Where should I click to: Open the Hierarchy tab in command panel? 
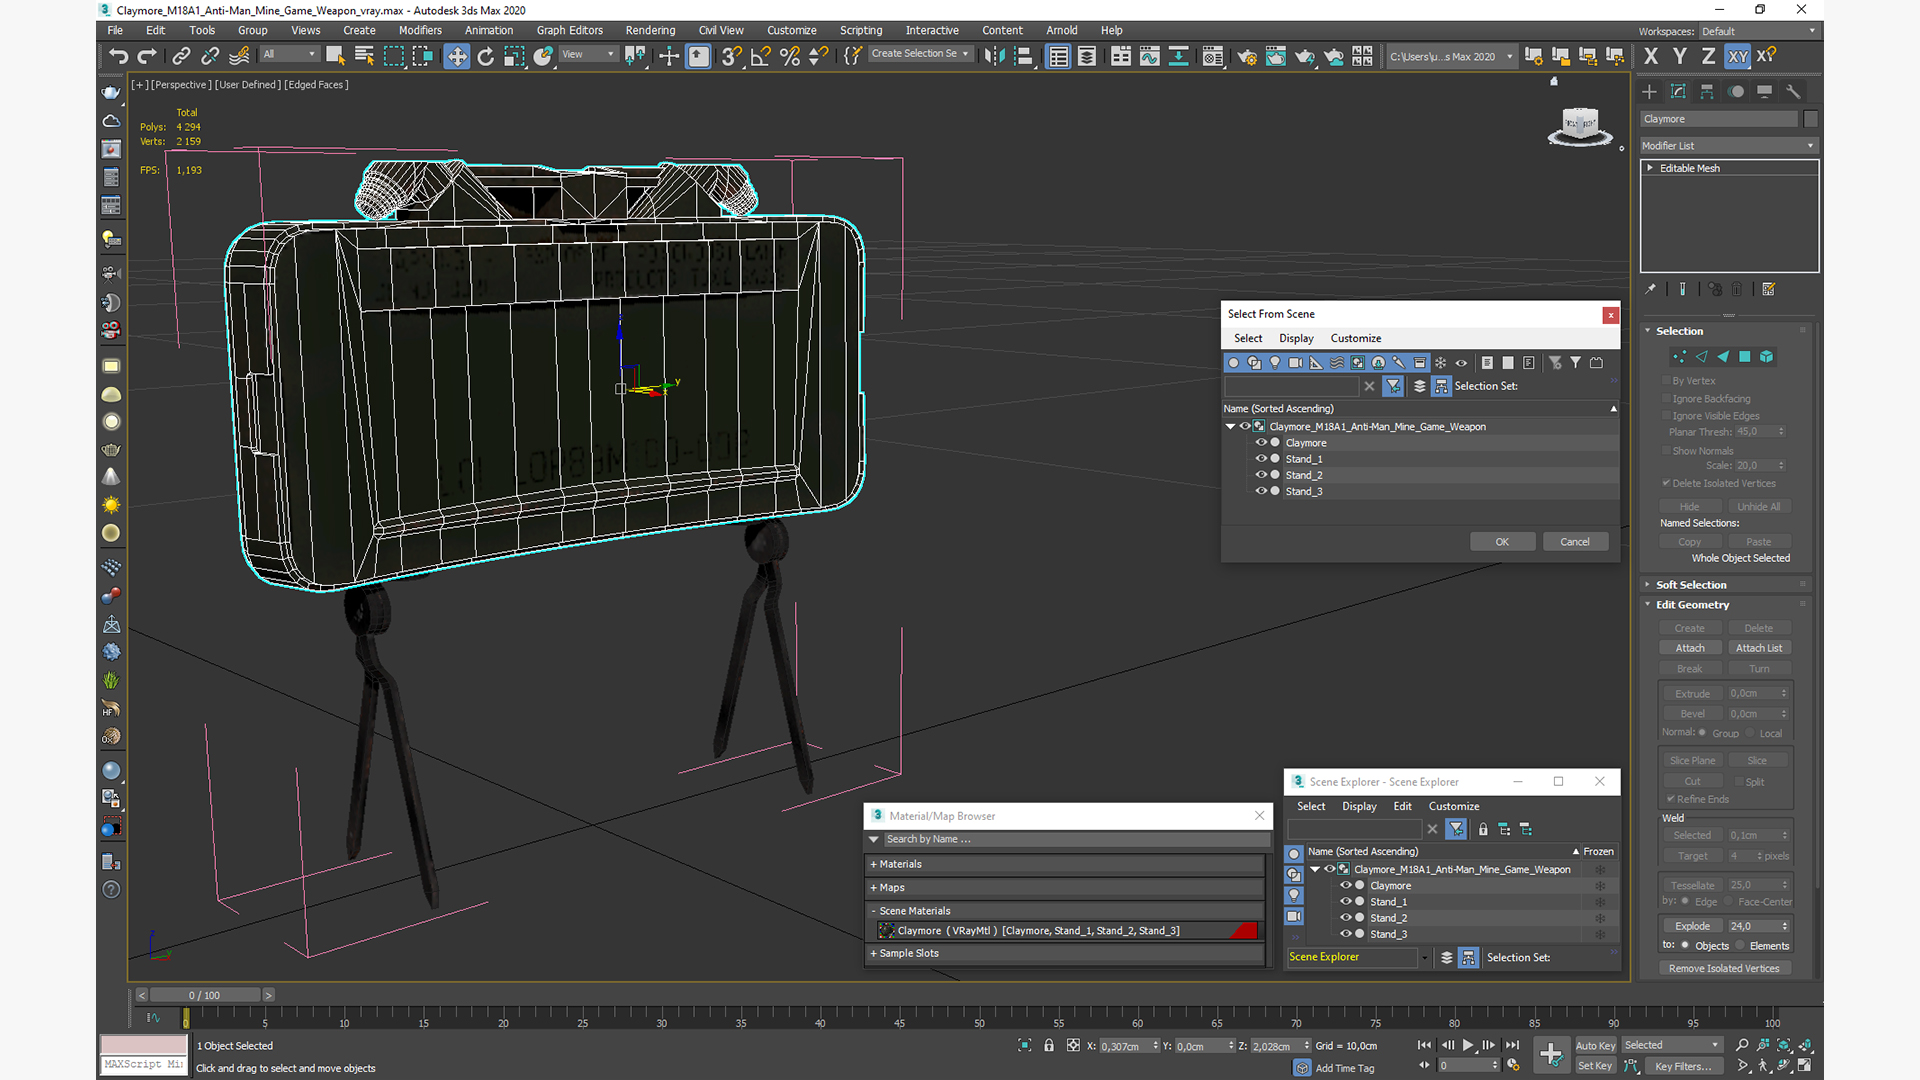pyautogui.click(x=1707, y=92)
